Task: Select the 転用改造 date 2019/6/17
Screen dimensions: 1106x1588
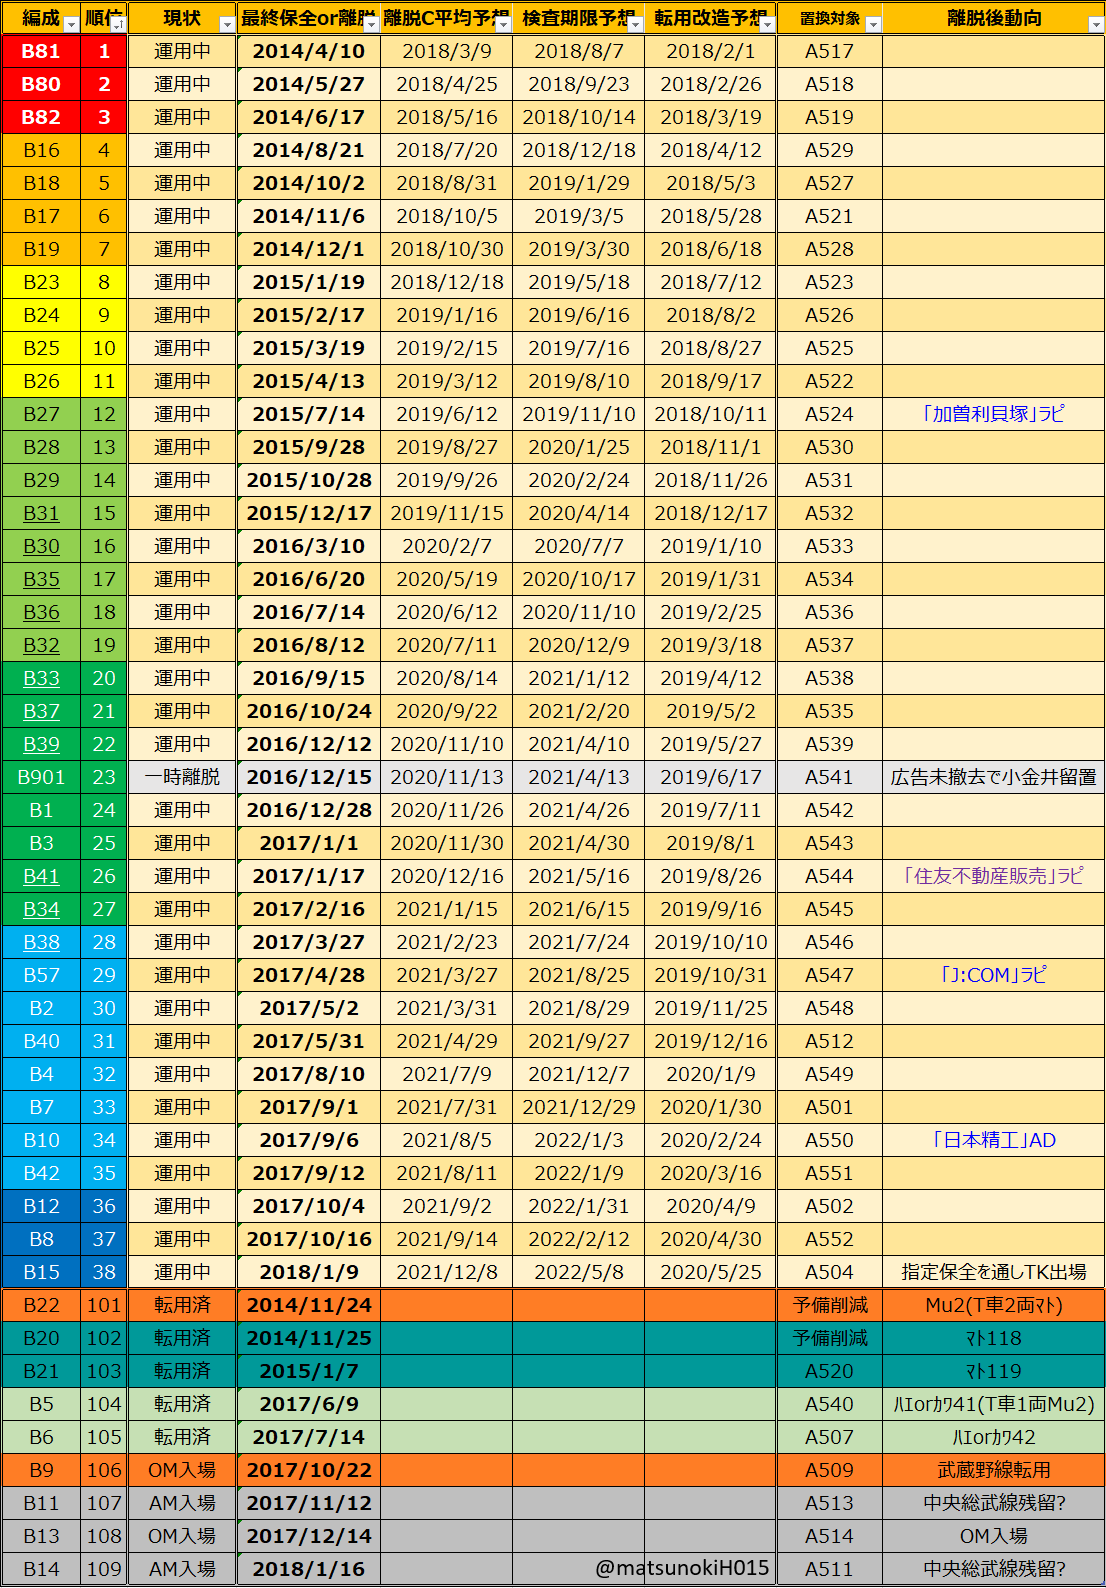Action: point(711,777)
